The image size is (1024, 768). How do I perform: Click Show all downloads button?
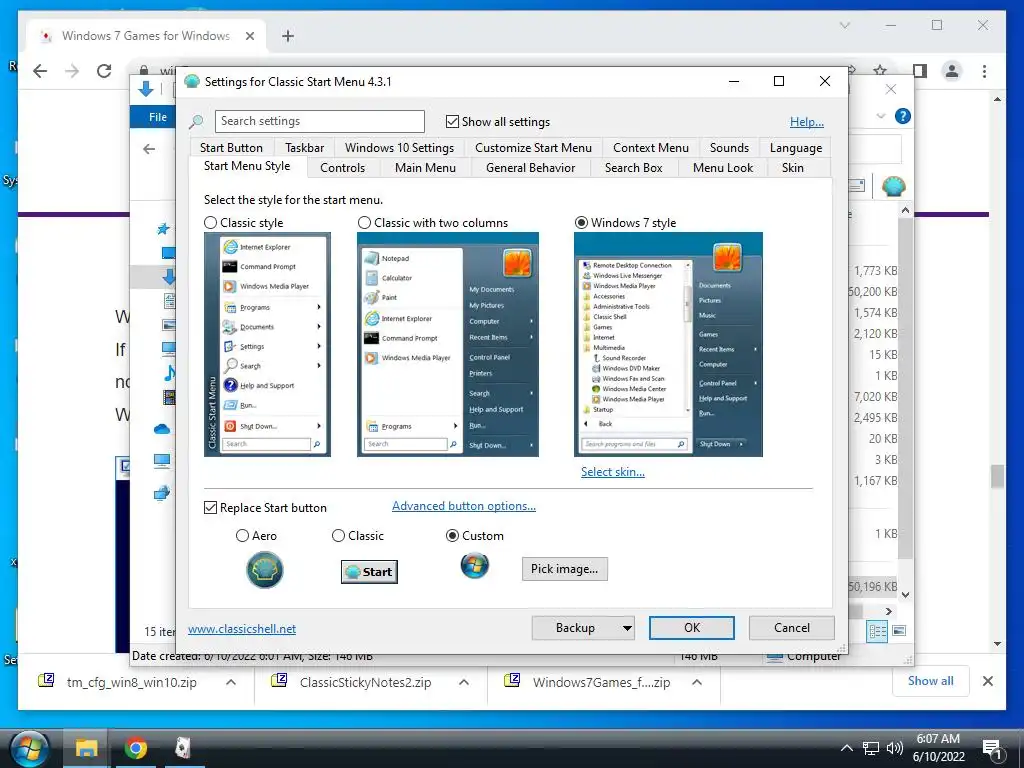pos(931,681)
